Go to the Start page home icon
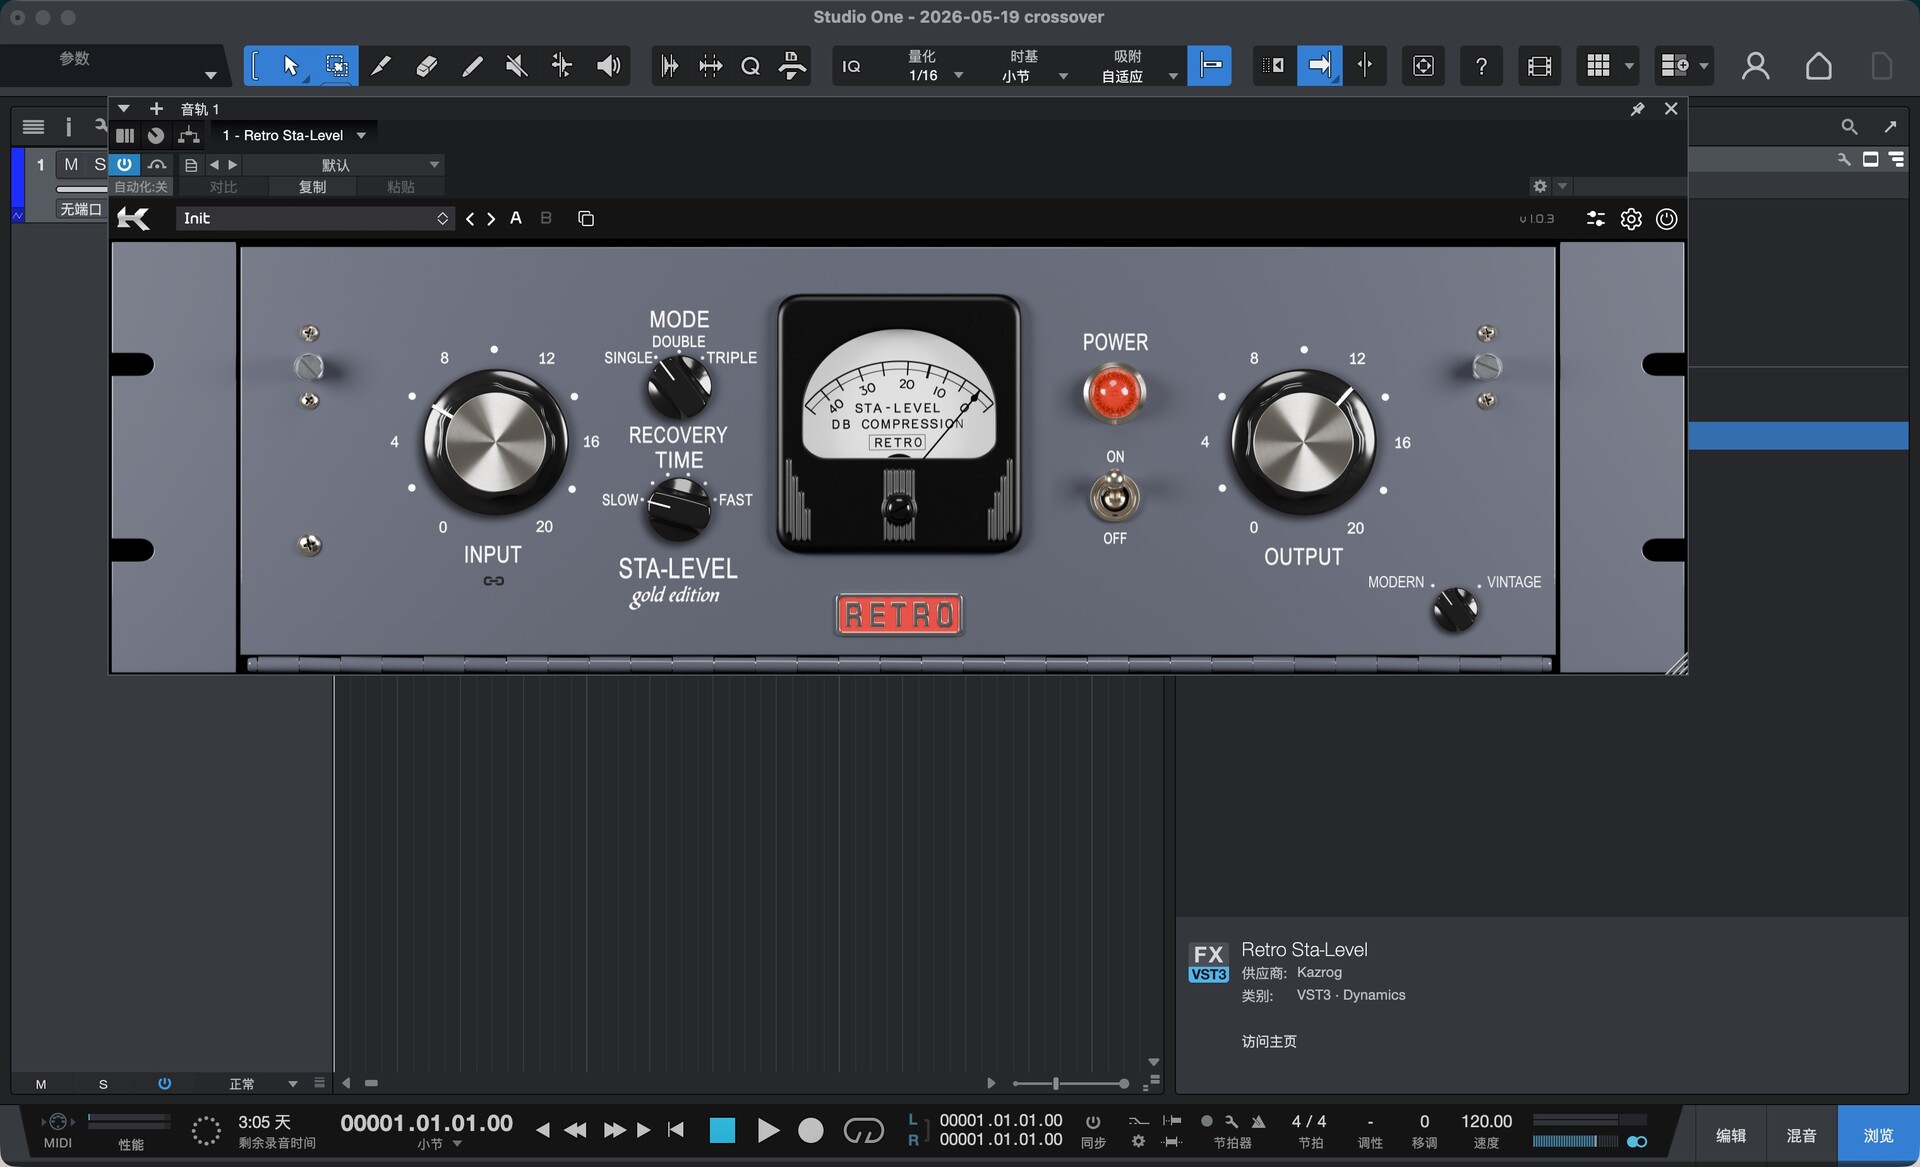Viewport: 1920px width, 1167px height. point(1818,66)
